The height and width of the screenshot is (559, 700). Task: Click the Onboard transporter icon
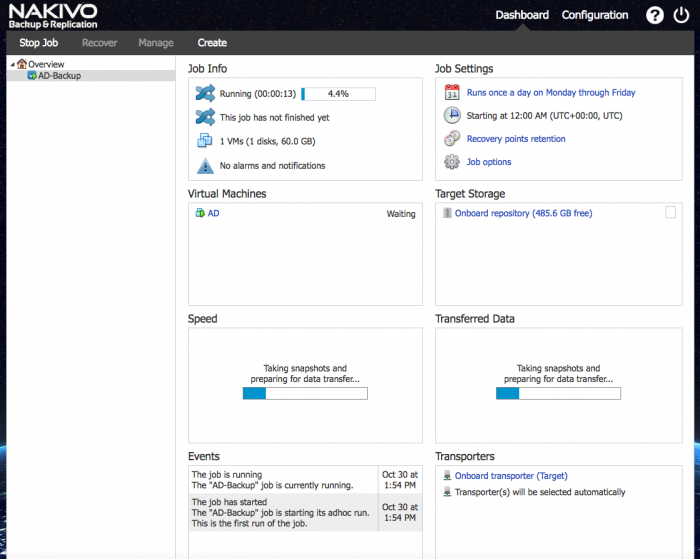[447, 476]
